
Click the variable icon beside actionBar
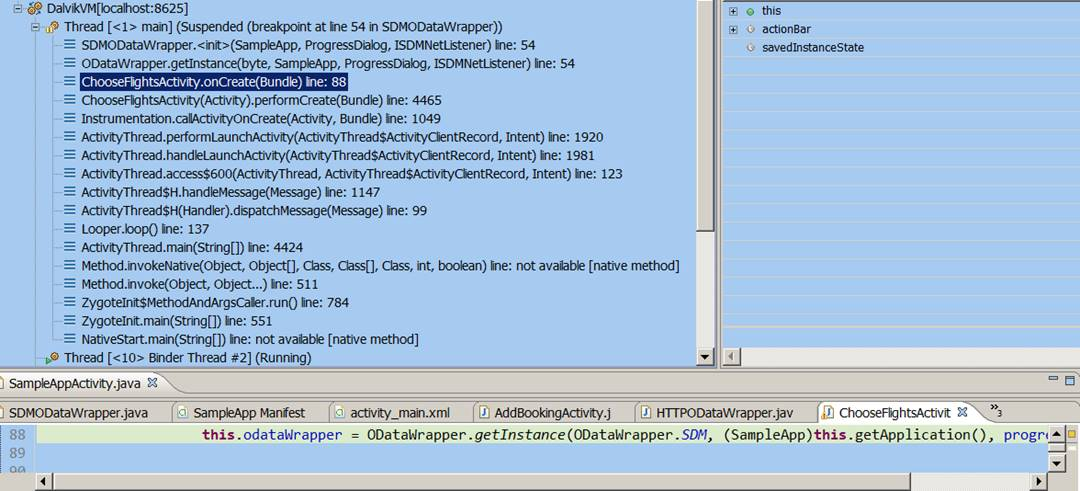pyautogui.click(x=750, y=30)
